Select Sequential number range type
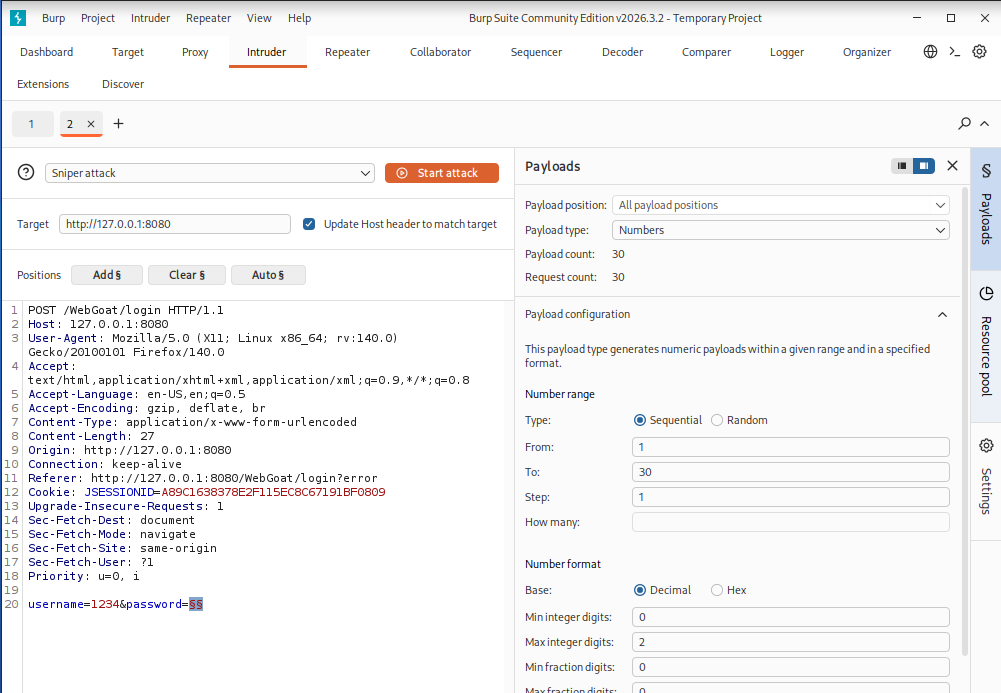Screen dimensions: 1001x693 [640, 420]
